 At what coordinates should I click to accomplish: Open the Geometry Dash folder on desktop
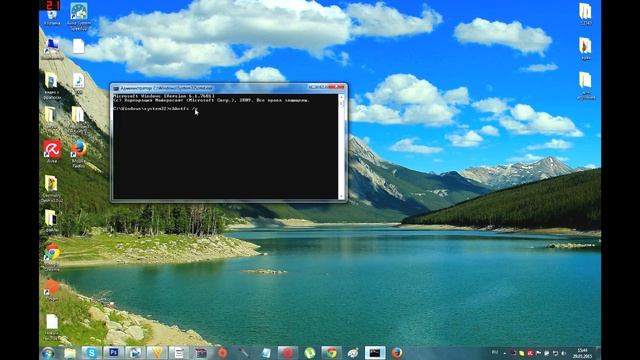pyautogui.click(x=51, y=188)
